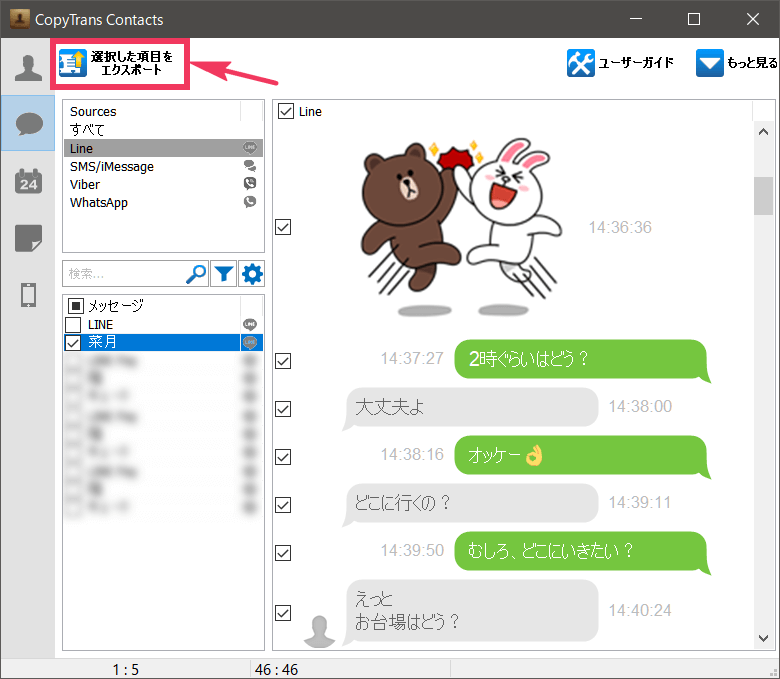Click the 14:36:36 timestamp
The image size is (780, 679).
pos(620,227)
